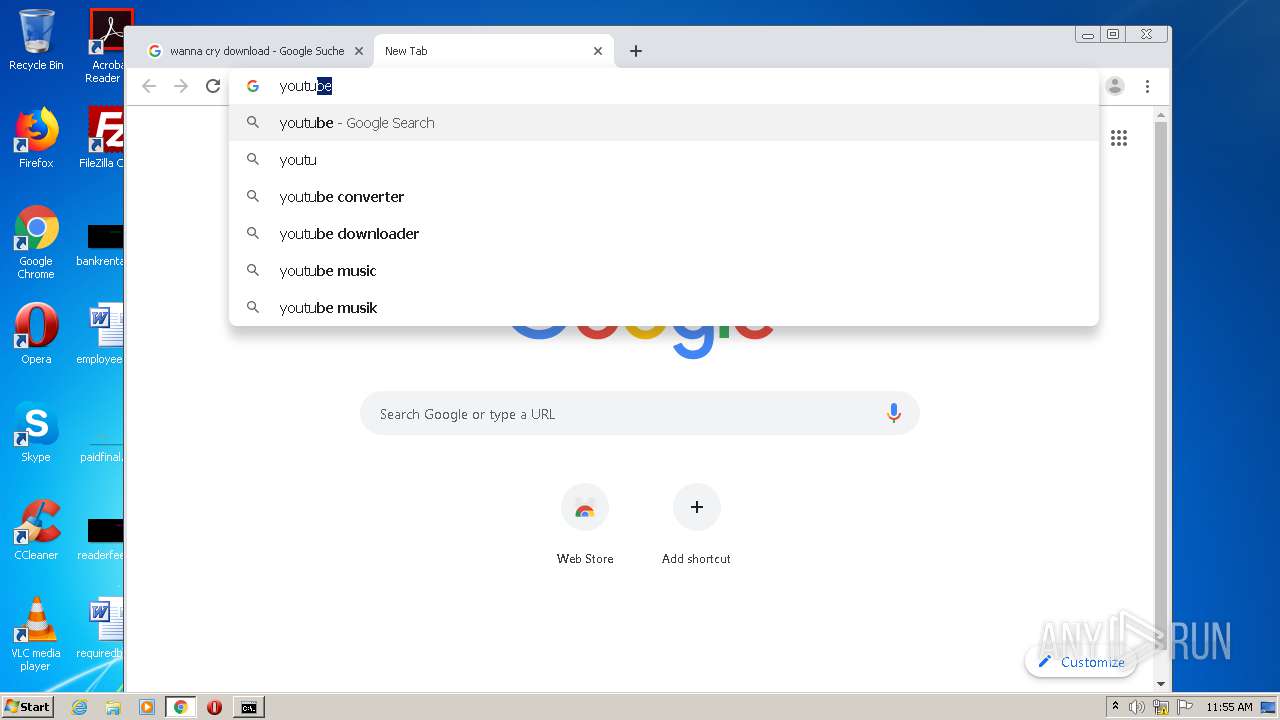Choose the 'youtu' suggestion
Image resolution: width=1280 pixels, height=720 pixels.
point(664,160)
